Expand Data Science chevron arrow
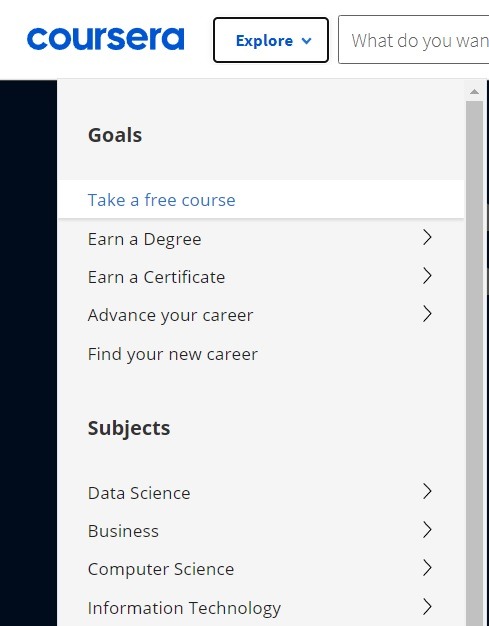Image resolution: width=489 pixels, height=626 pixels. (427, 491)
